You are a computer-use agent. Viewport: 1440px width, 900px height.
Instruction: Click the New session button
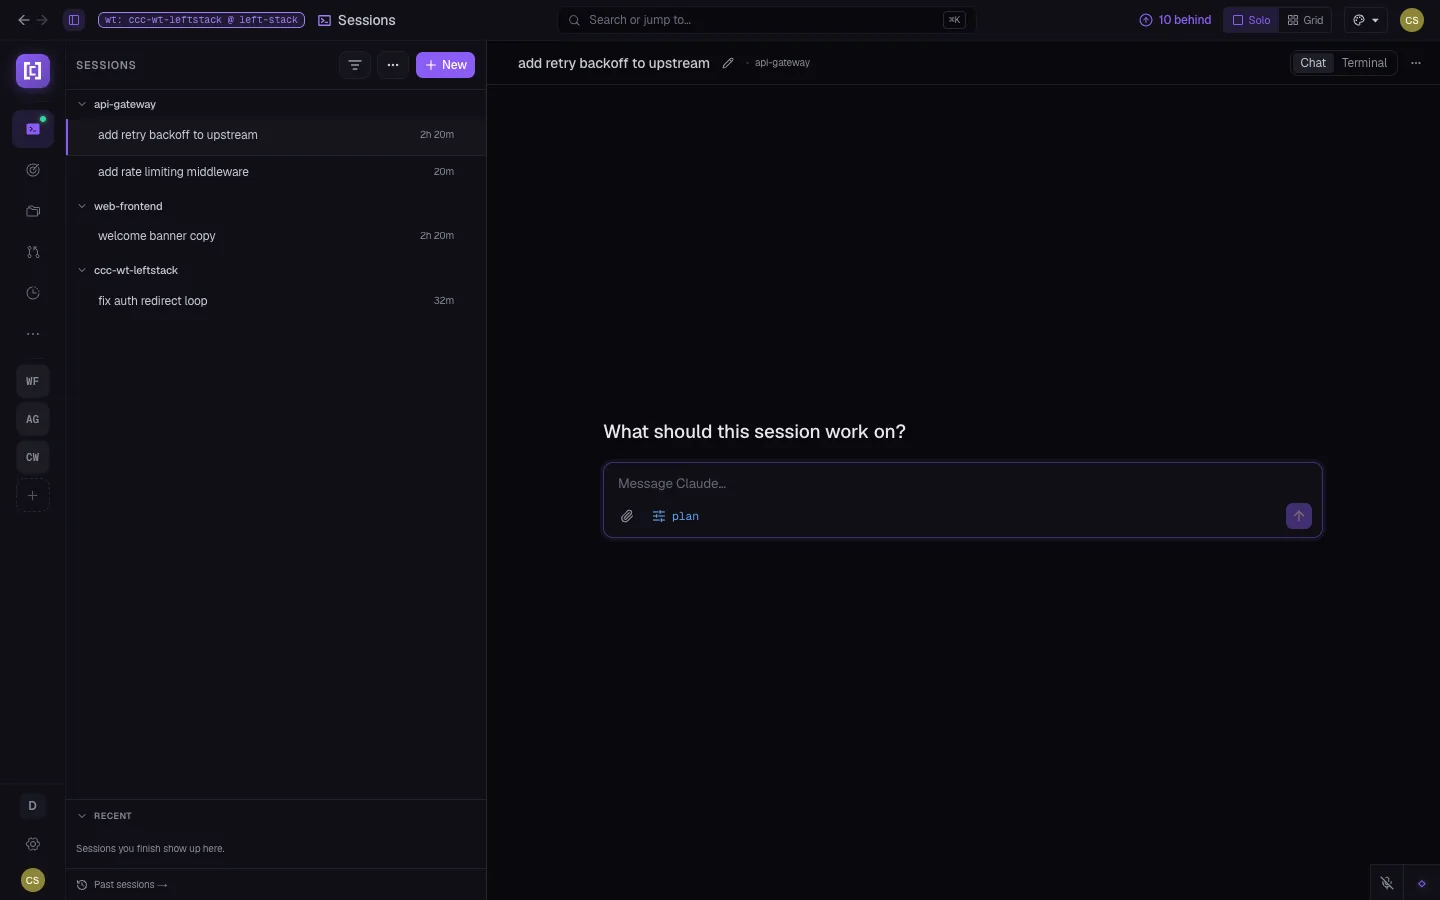pos(445,65)
